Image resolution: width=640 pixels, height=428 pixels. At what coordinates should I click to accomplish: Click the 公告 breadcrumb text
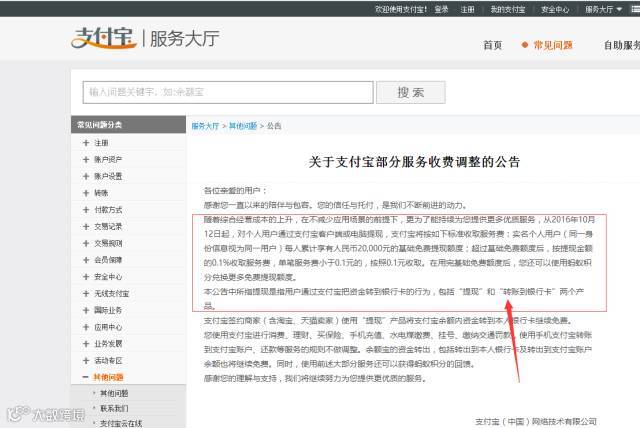[x=274, y=126]
